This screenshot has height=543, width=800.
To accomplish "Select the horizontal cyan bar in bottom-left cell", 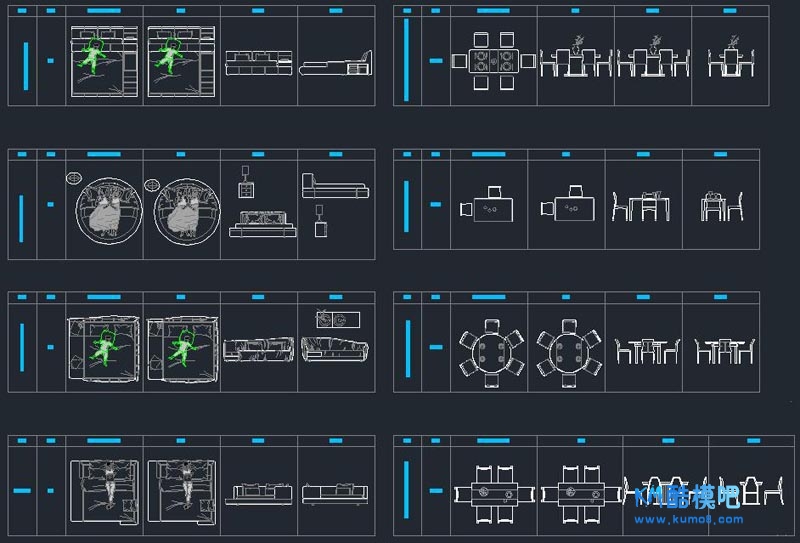I will point(22,491).
